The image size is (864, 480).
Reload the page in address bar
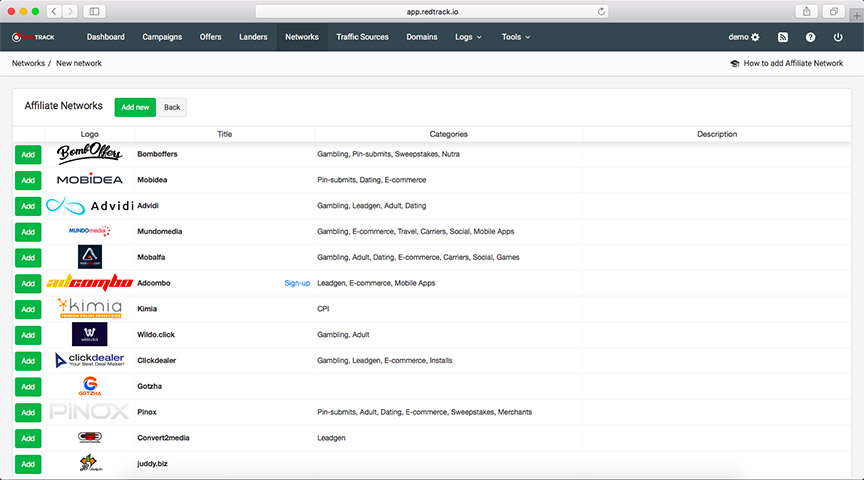pos(601,11)
